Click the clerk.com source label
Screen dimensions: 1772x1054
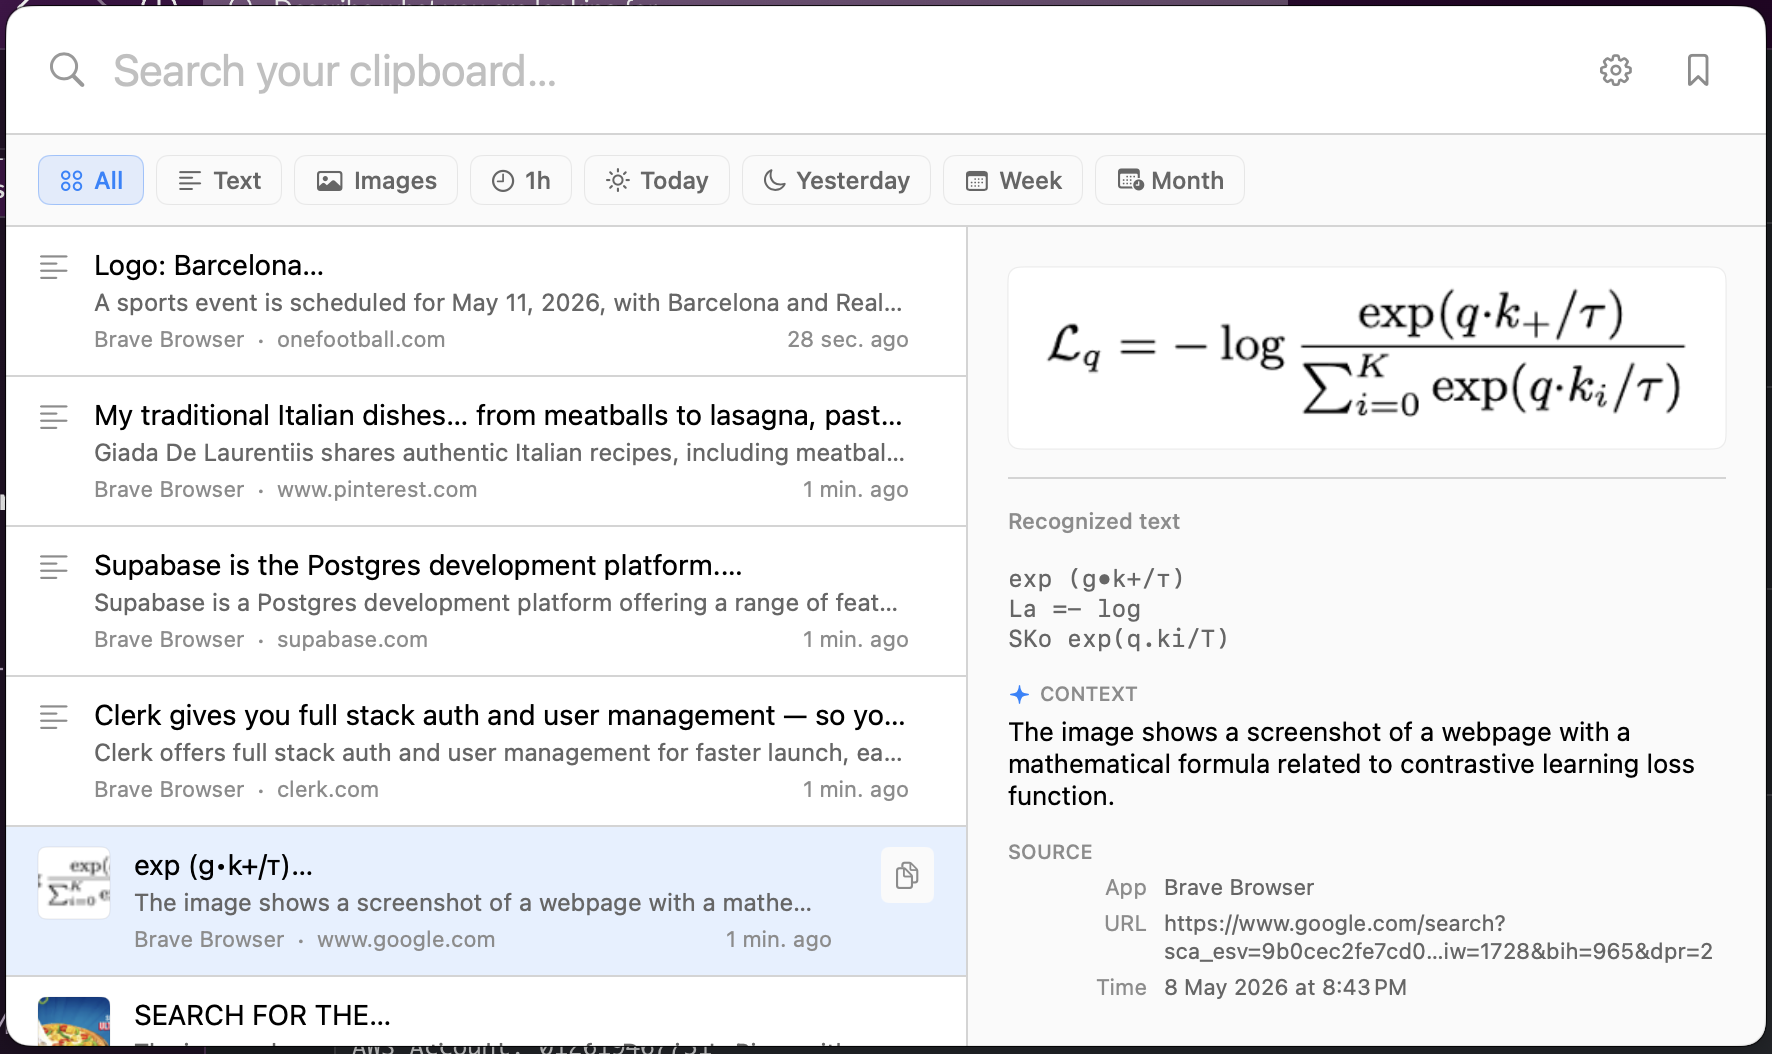click(328, 789)
